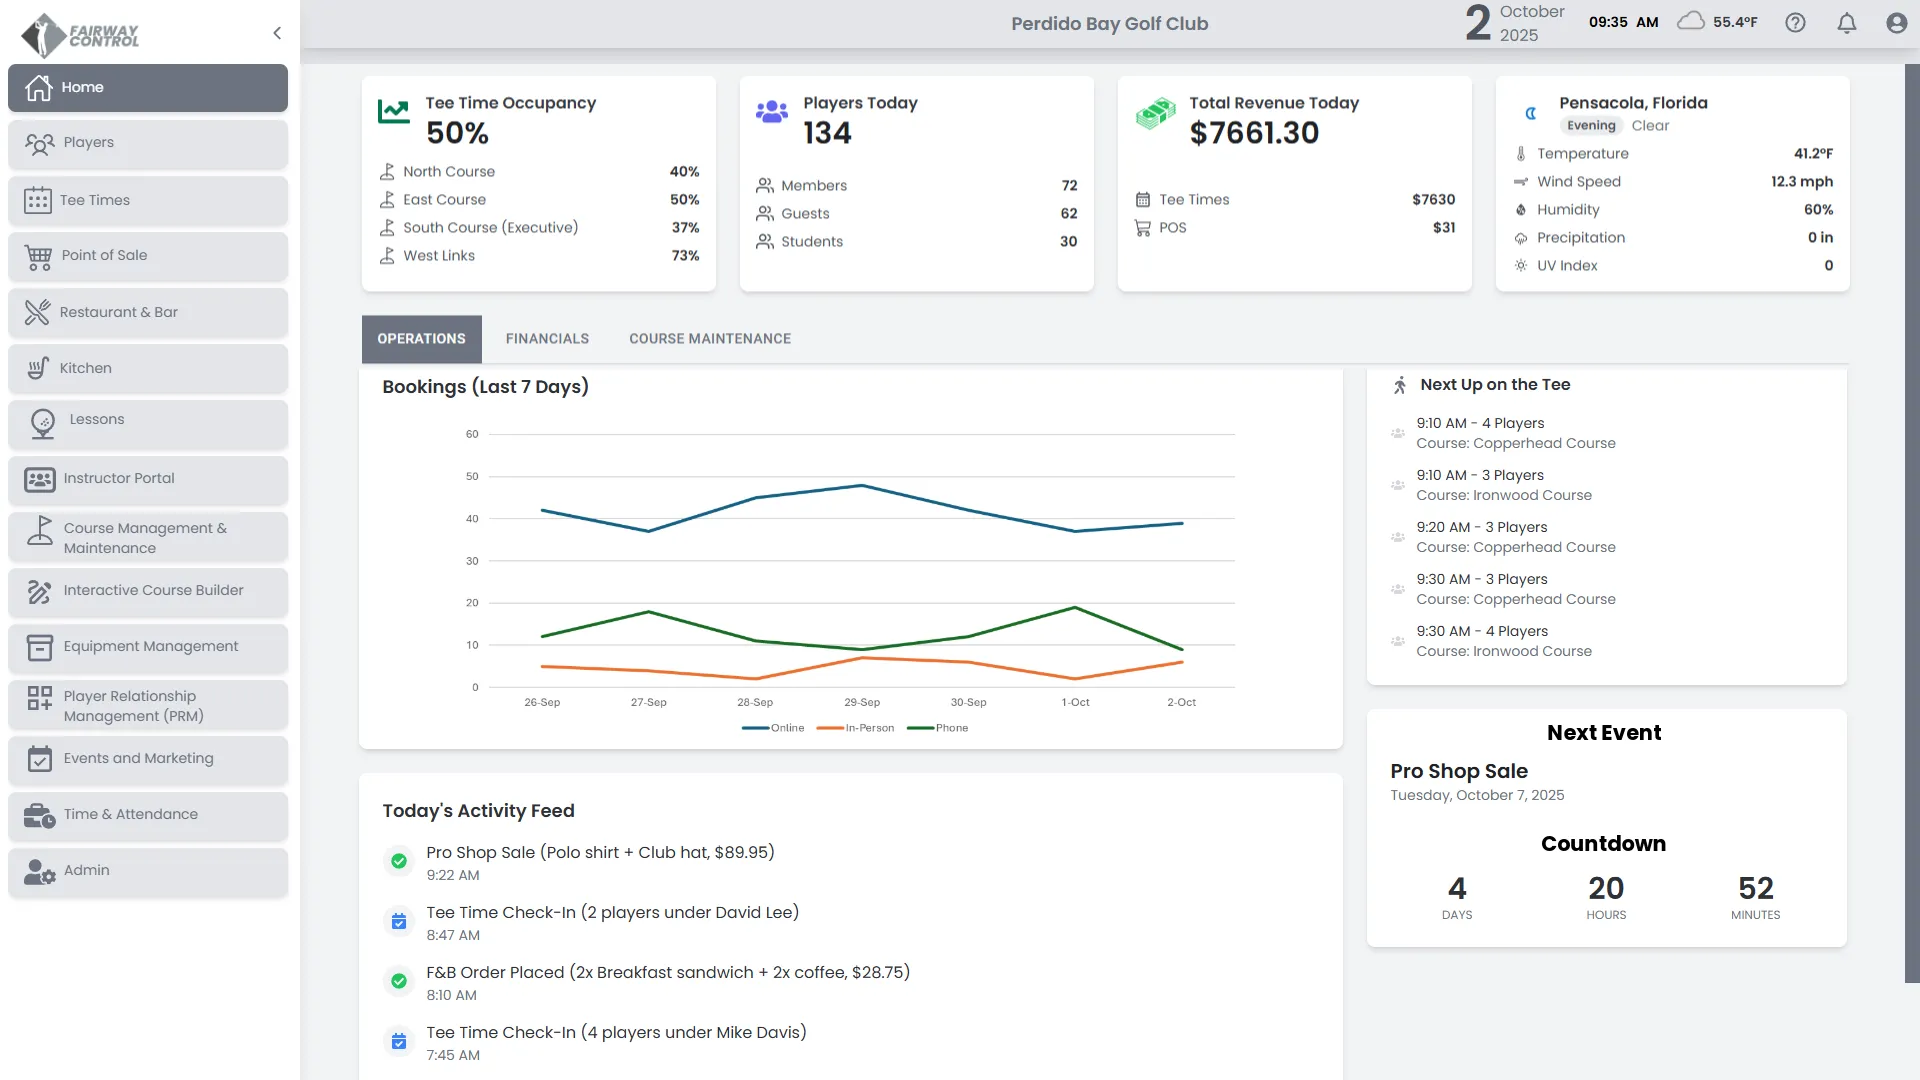Open the user account profile icon
This screenshot has width=1920, height=1080.
pos(1896,23)
